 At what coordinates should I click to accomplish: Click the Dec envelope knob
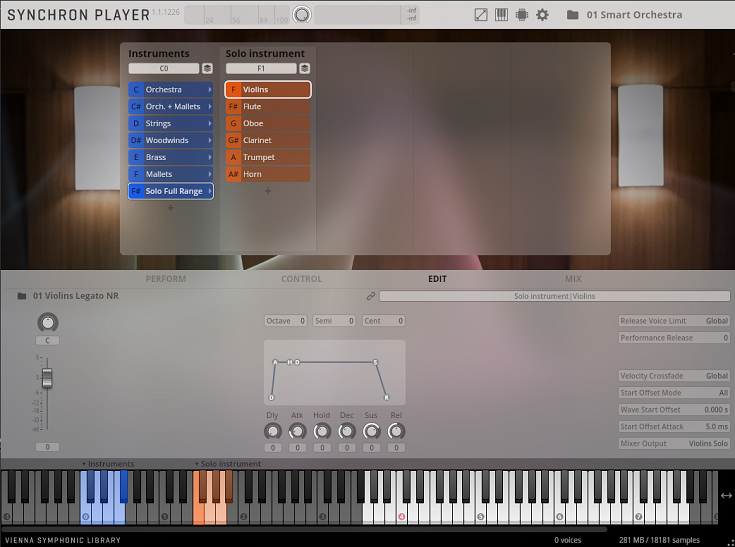tap(347, 431)
